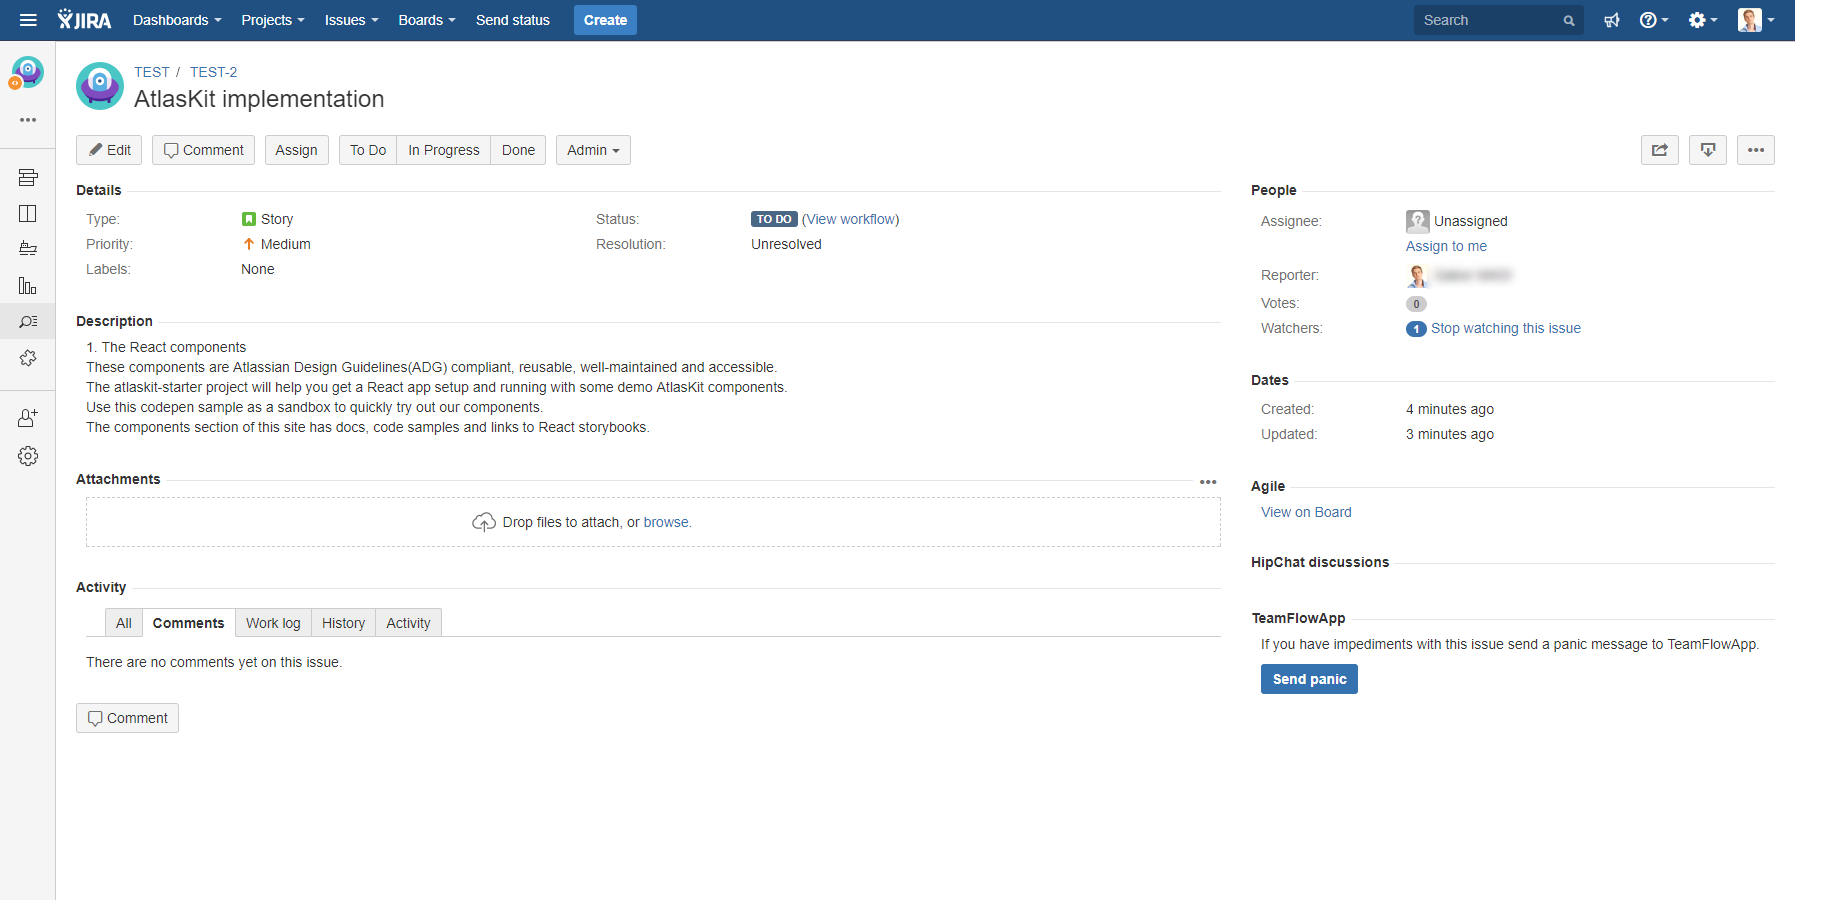Transition issue to Done
Viewport: 1840px width, 900px height.
click(x=518, y=150)
